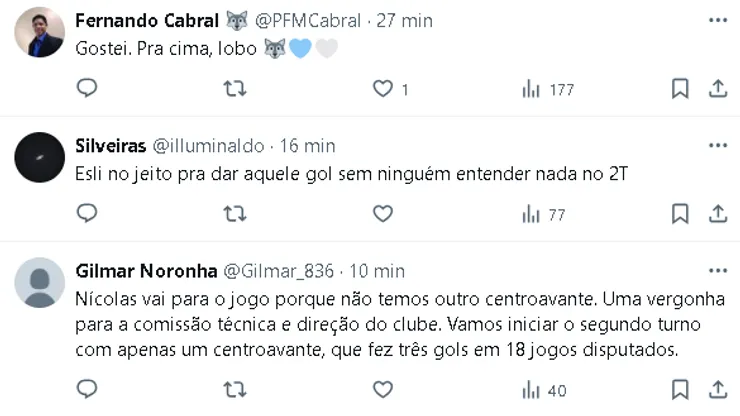
Task: Reply to Fernando Cabral's tweet
Action: pyautogui.click(x=87, y=89)
